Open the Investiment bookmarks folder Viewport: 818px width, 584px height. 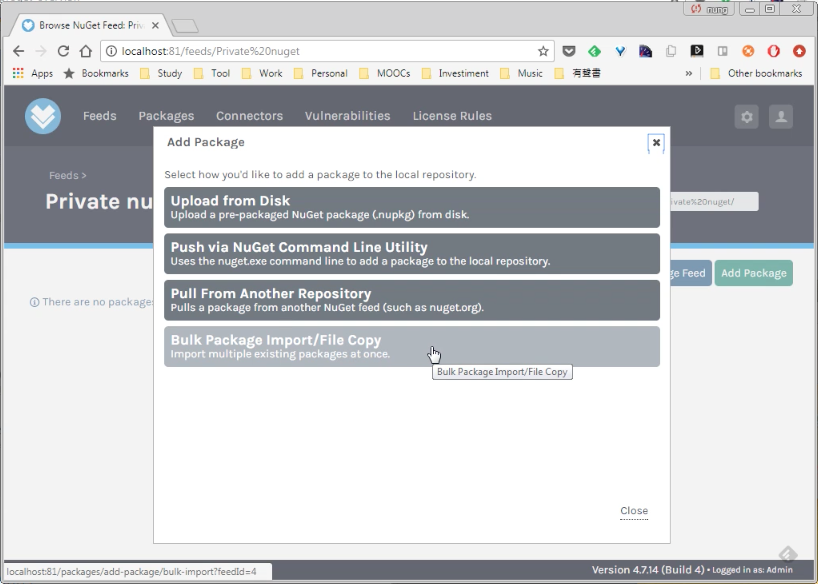click(x=455, y=74)
